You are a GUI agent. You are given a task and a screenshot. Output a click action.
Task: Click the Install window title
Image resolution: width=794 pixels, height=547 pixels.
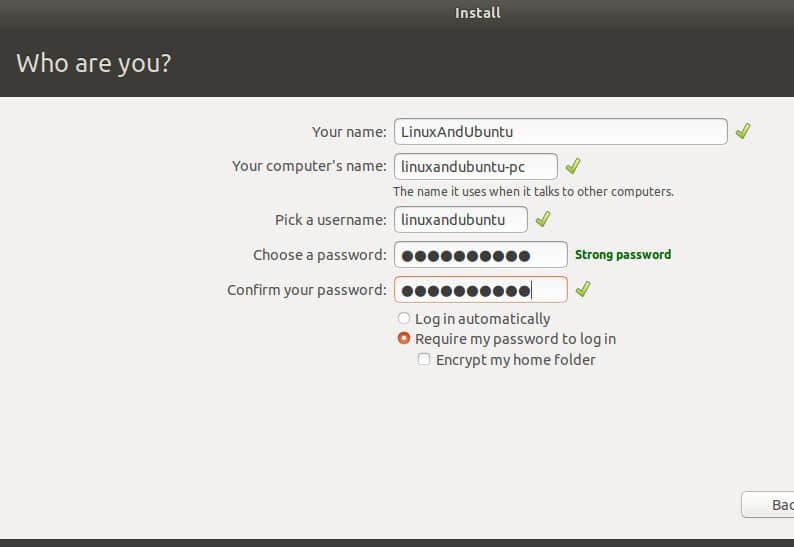click(478, 13)
